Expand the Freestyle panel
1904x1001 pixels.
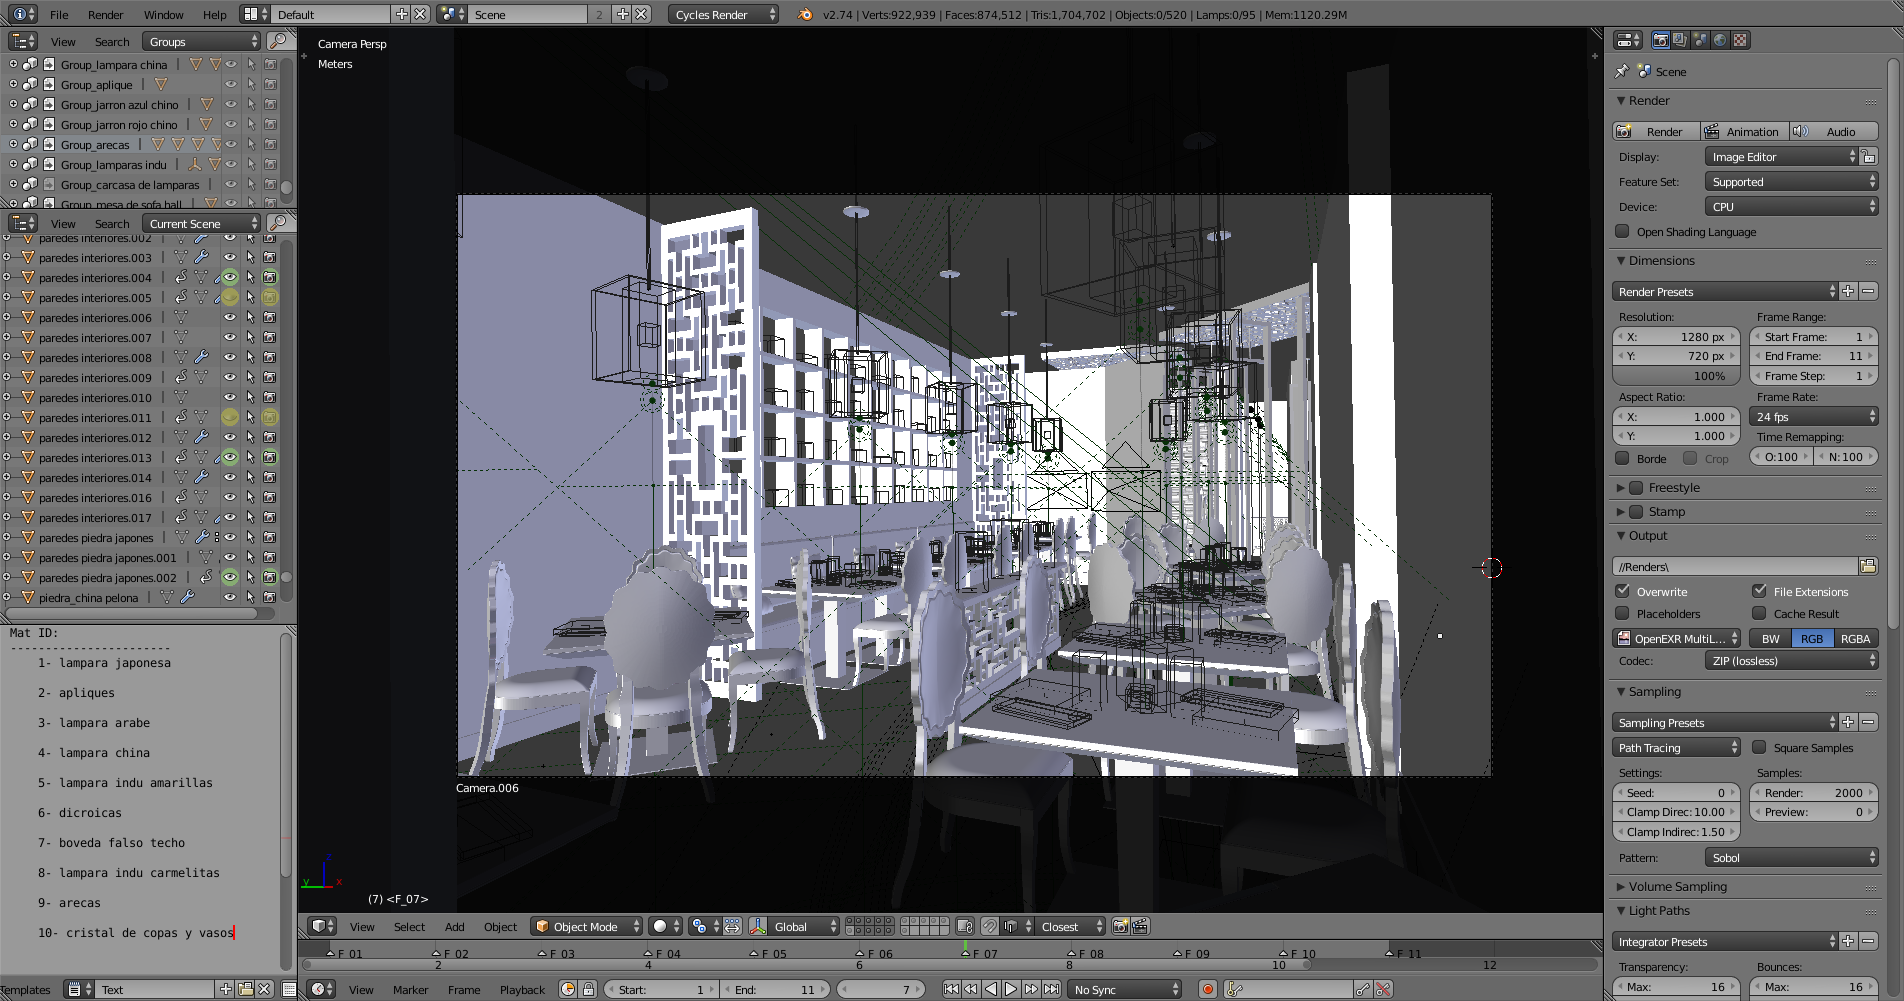1621,488
